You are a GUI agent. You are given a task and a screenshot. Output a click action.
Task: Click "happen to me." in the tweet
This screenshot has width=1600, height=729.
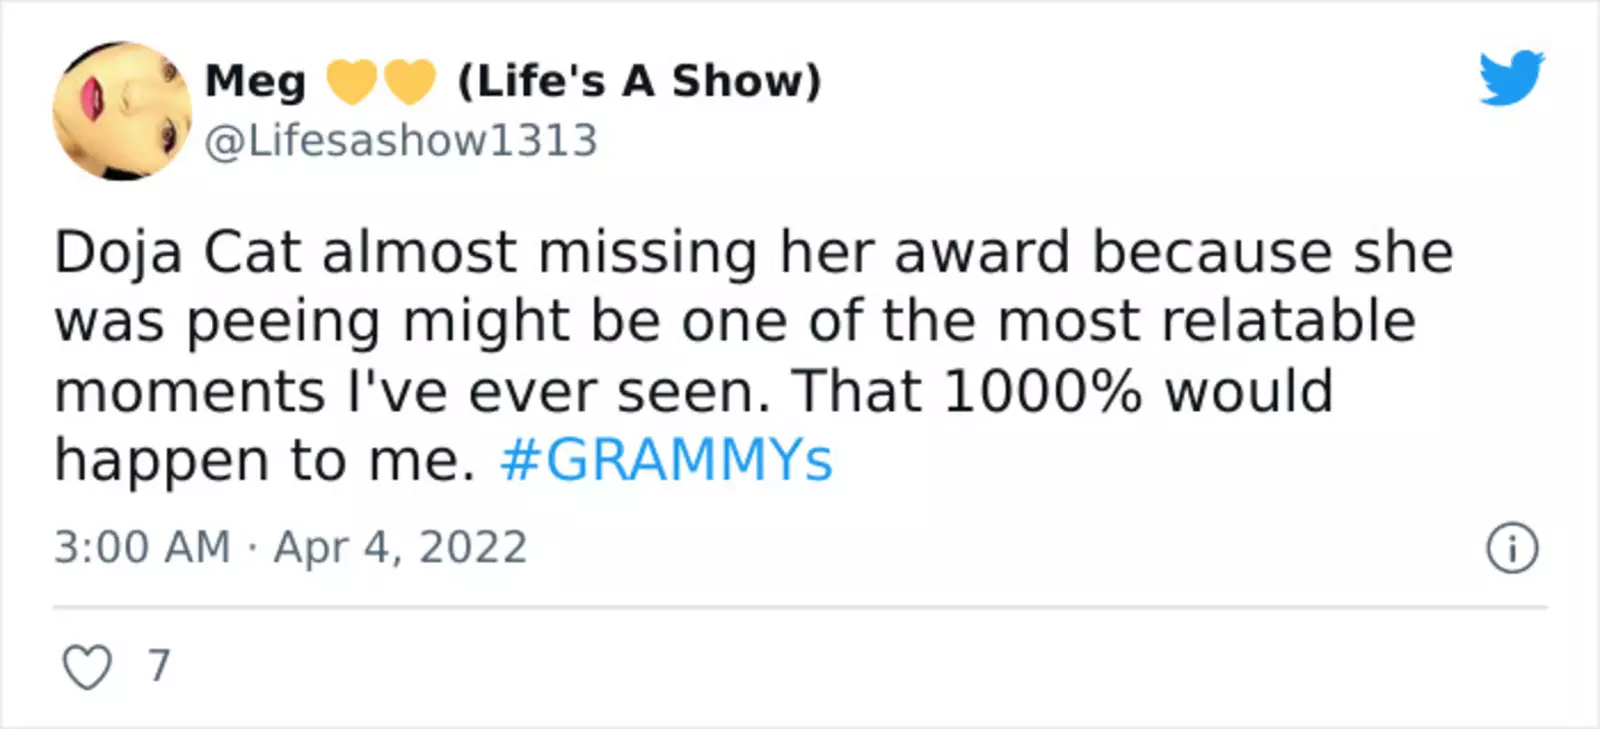(x=265, y=461)
